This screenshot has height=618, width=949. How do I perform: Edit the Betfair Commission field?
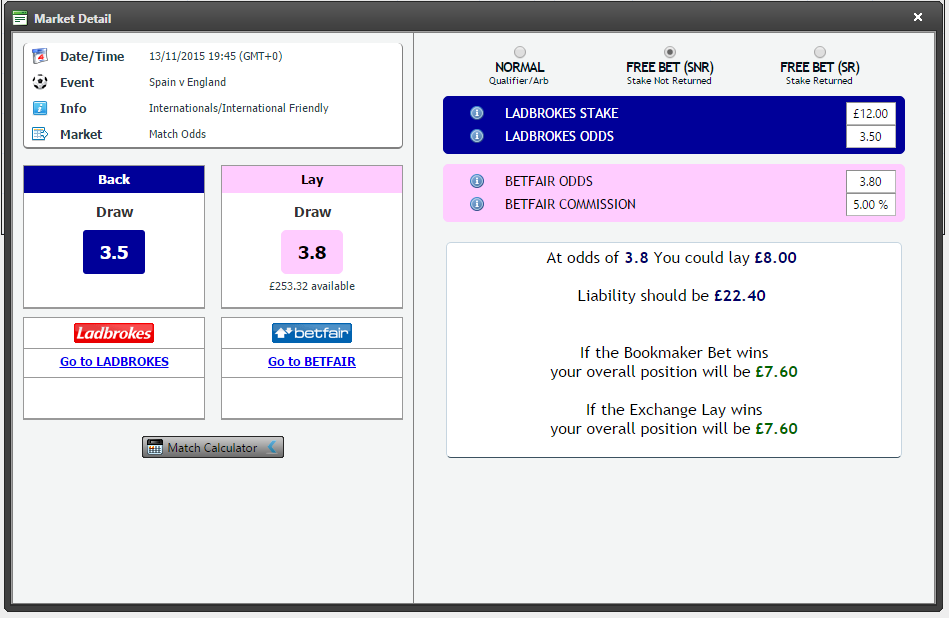click(x=870, y=204)
